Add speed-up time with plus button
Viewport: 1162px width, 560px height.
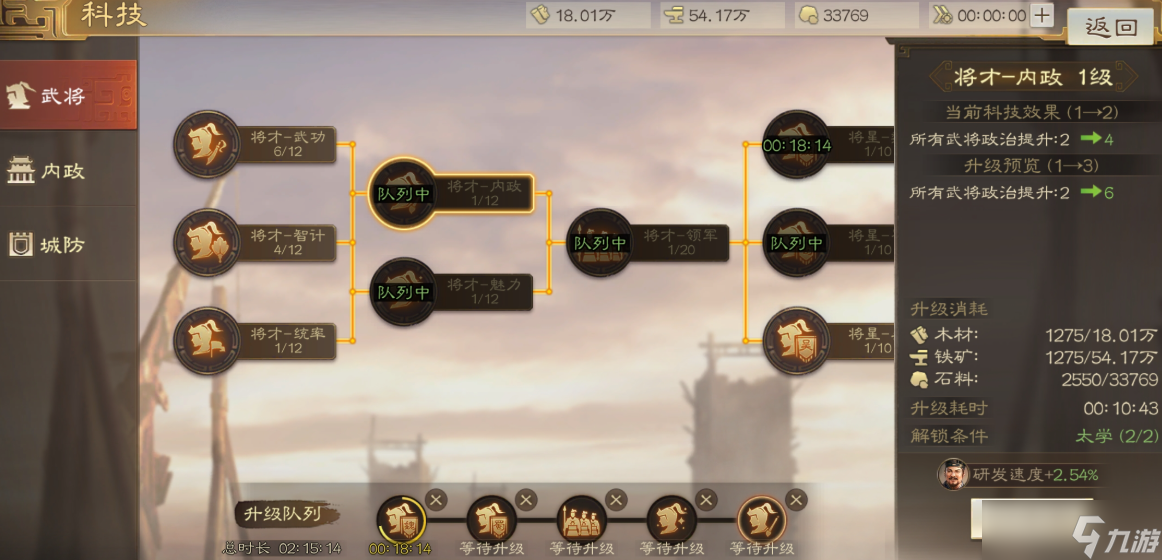1042,16
